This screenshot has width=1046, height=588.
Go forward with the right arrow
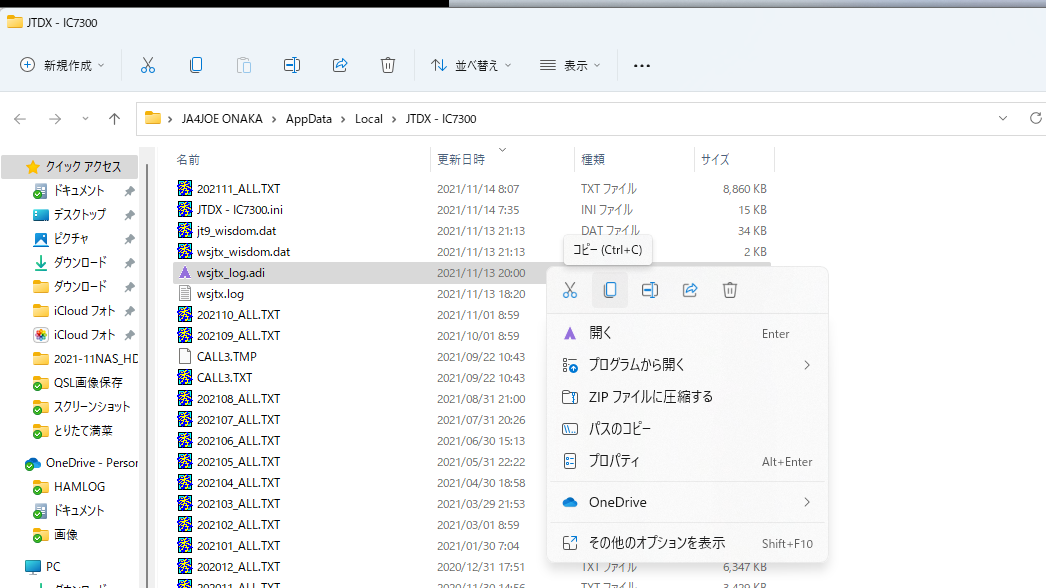tap(55, 119)
